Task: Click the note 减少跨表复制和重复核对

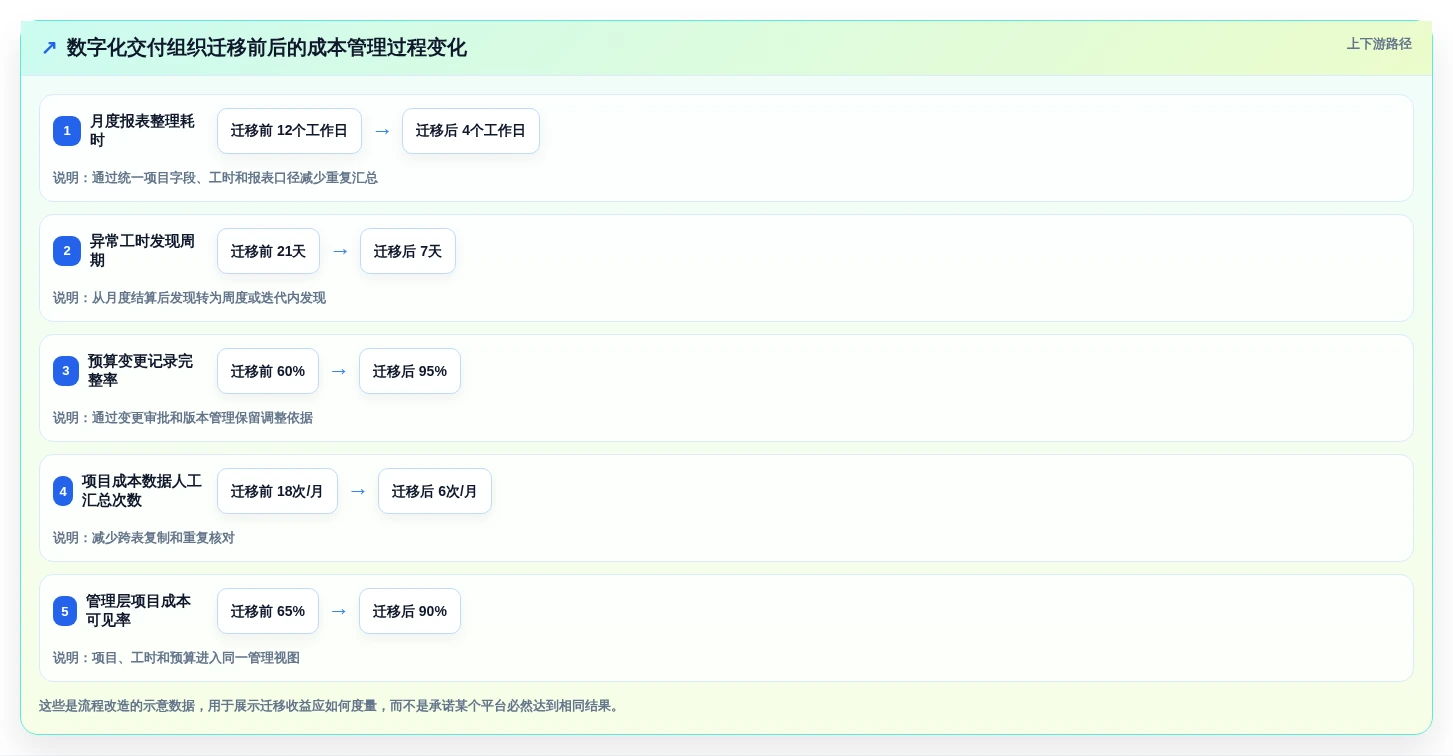Action: coord(144,538)
